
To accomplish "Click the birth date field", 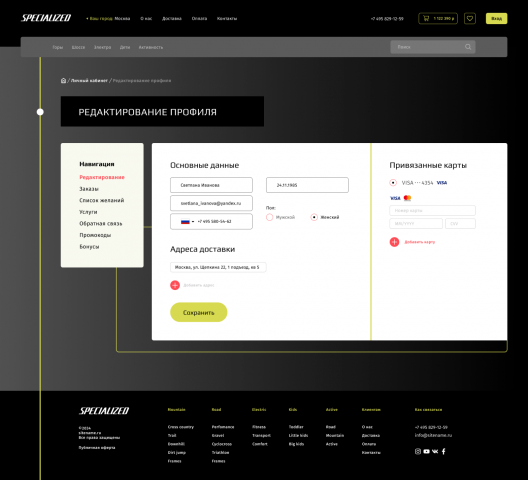I will point(307,185).
